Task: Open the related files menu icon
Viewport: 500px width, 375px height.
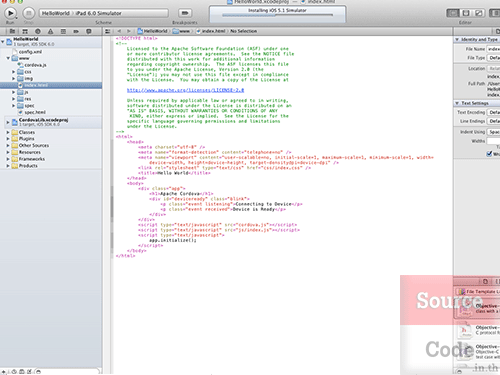Action: pyautogui.click(x=107, y=31)
